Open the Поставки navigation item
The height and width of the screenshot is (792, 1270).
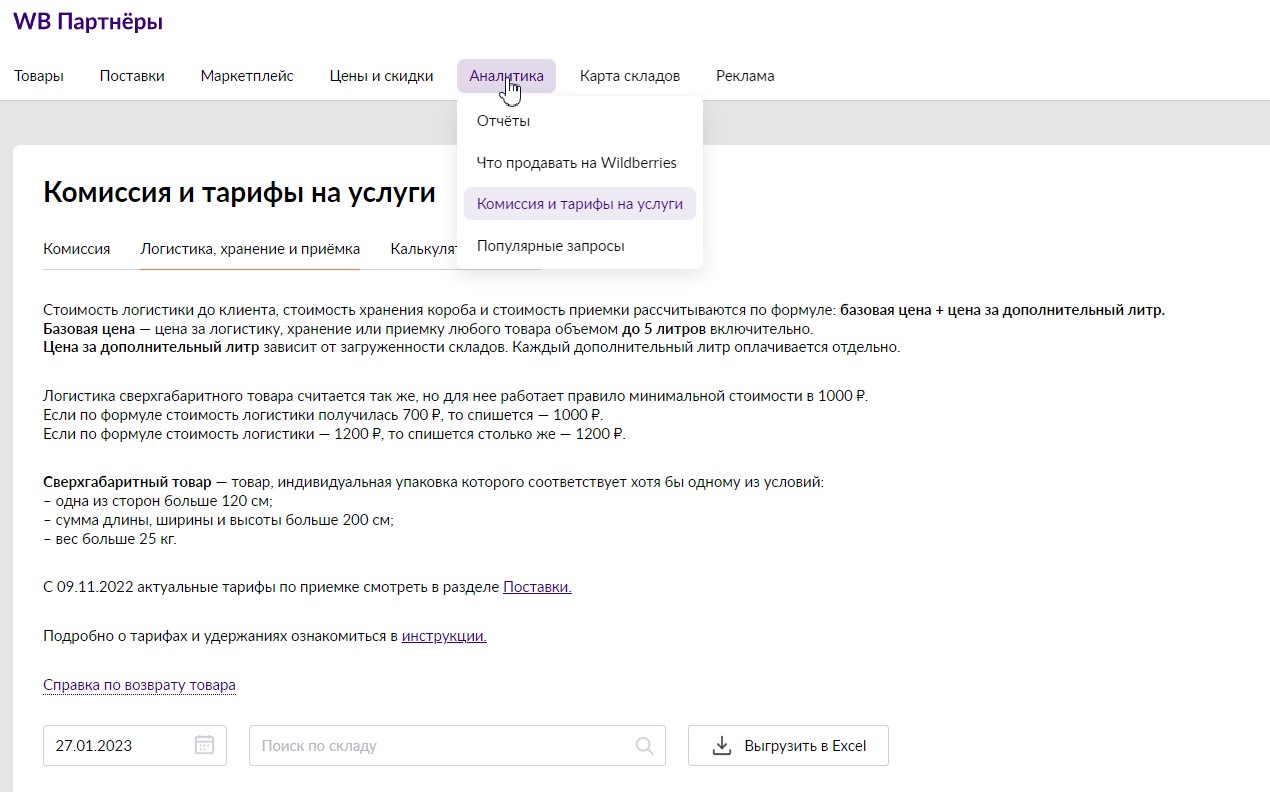click(x=132, y=76)
